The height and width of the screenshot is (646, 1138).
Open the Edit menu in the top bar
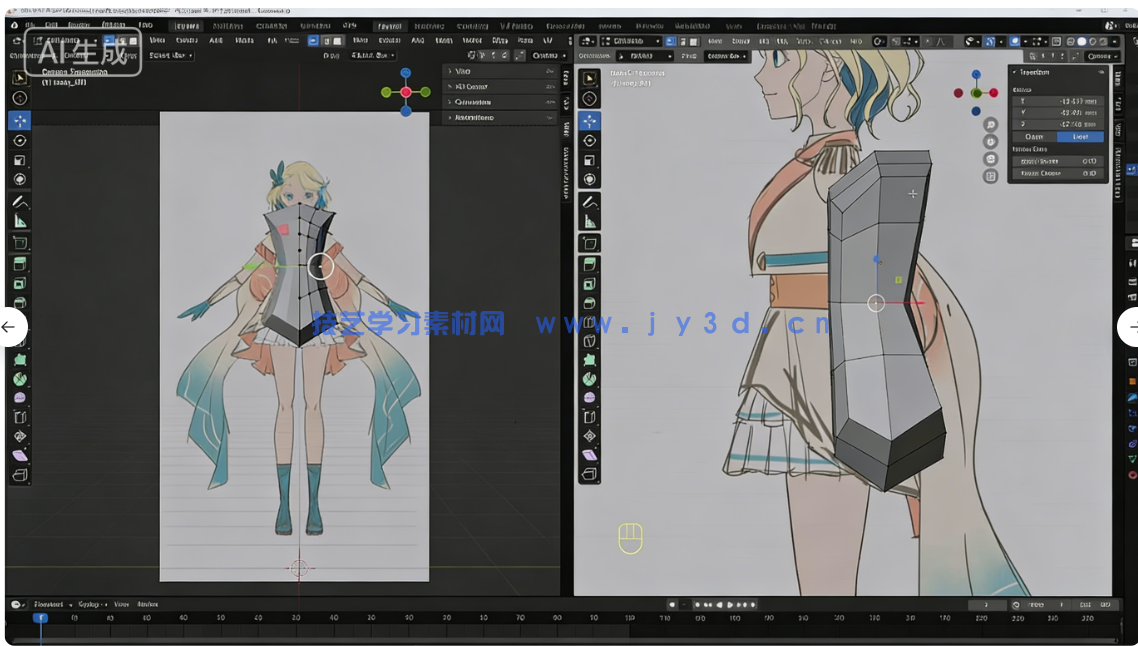click(52, 27)
